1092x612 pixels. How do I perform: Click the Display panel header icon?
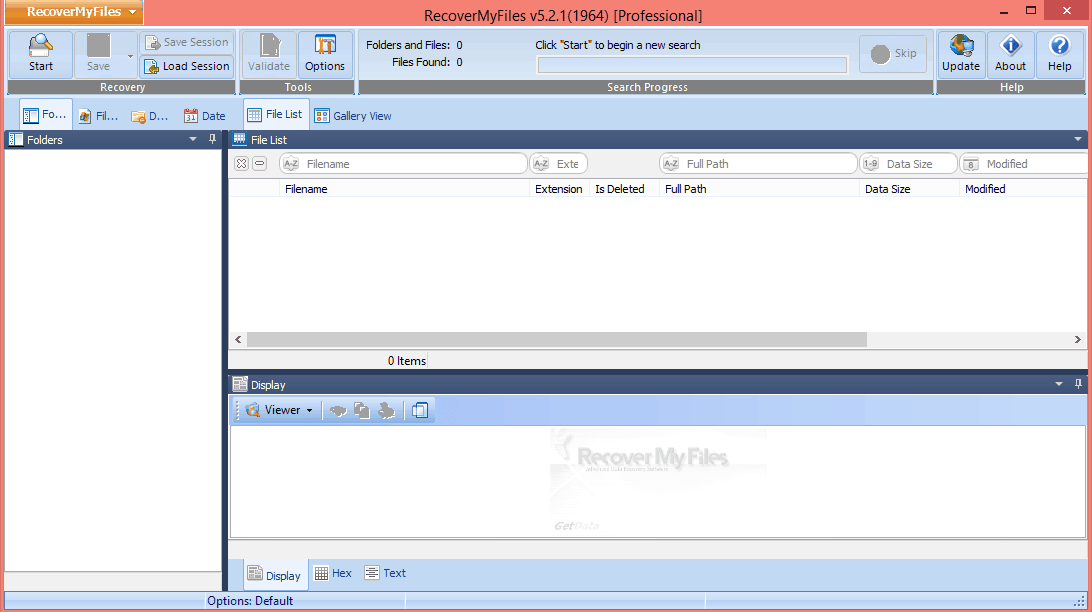coord(240,384)
